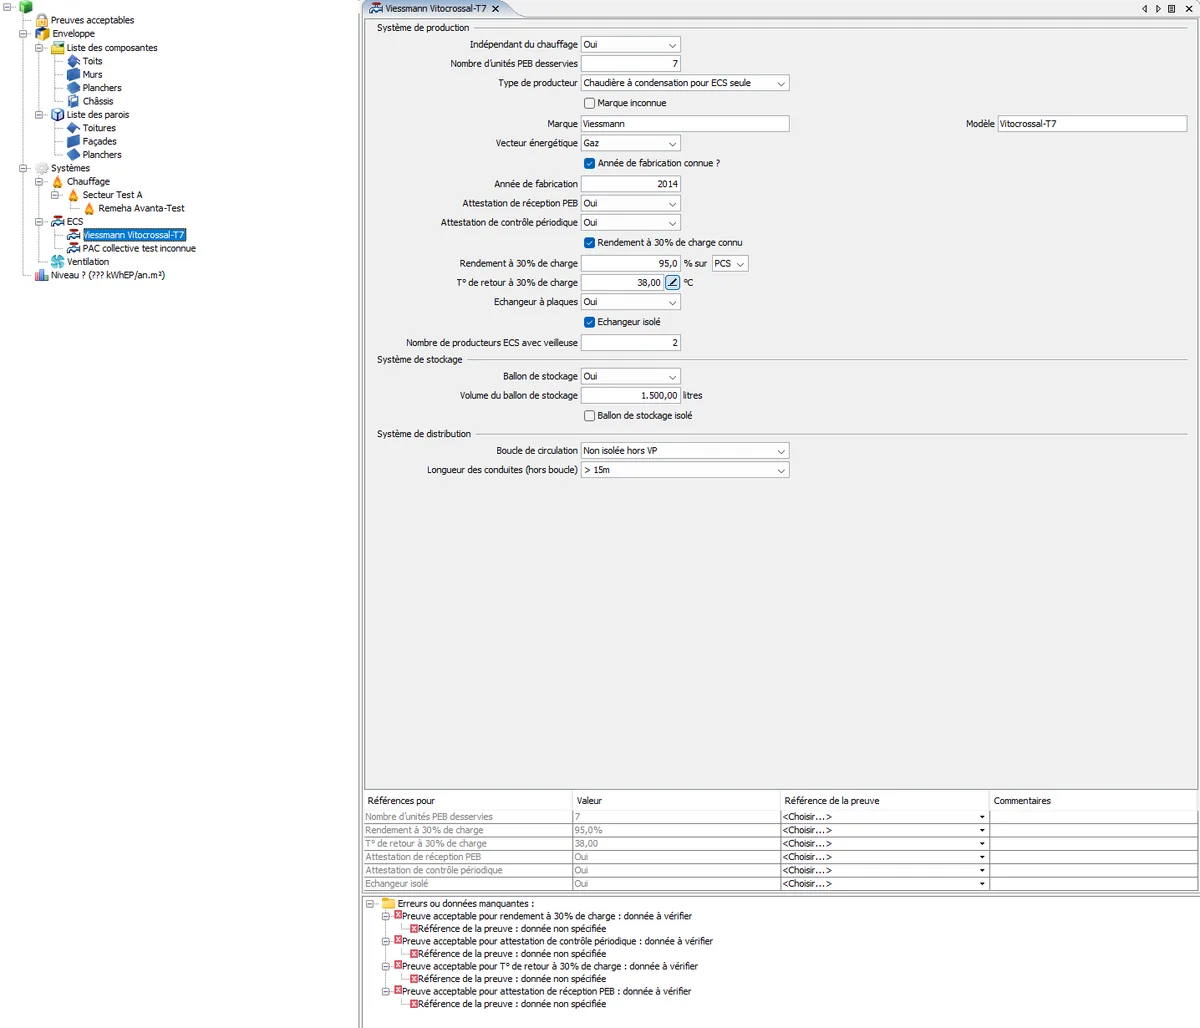Show the open documents list button

1172,8
